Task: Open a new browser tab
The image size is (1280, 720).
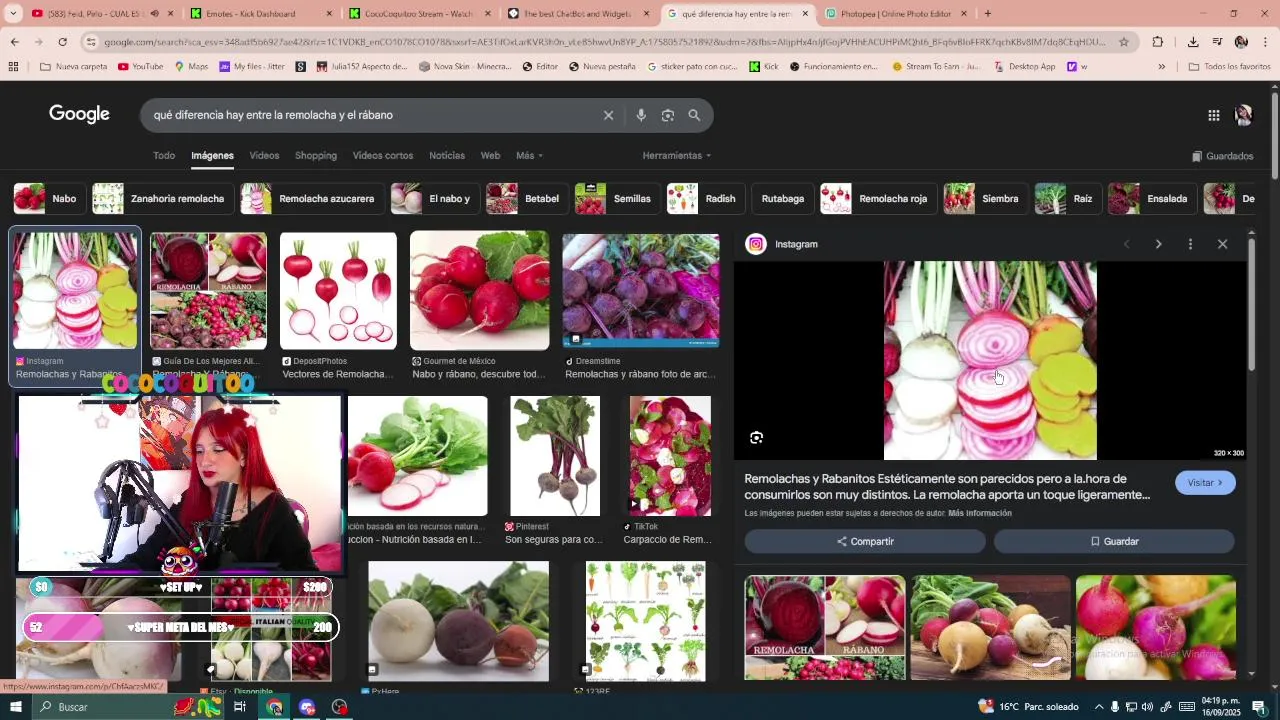Action: 988,14
